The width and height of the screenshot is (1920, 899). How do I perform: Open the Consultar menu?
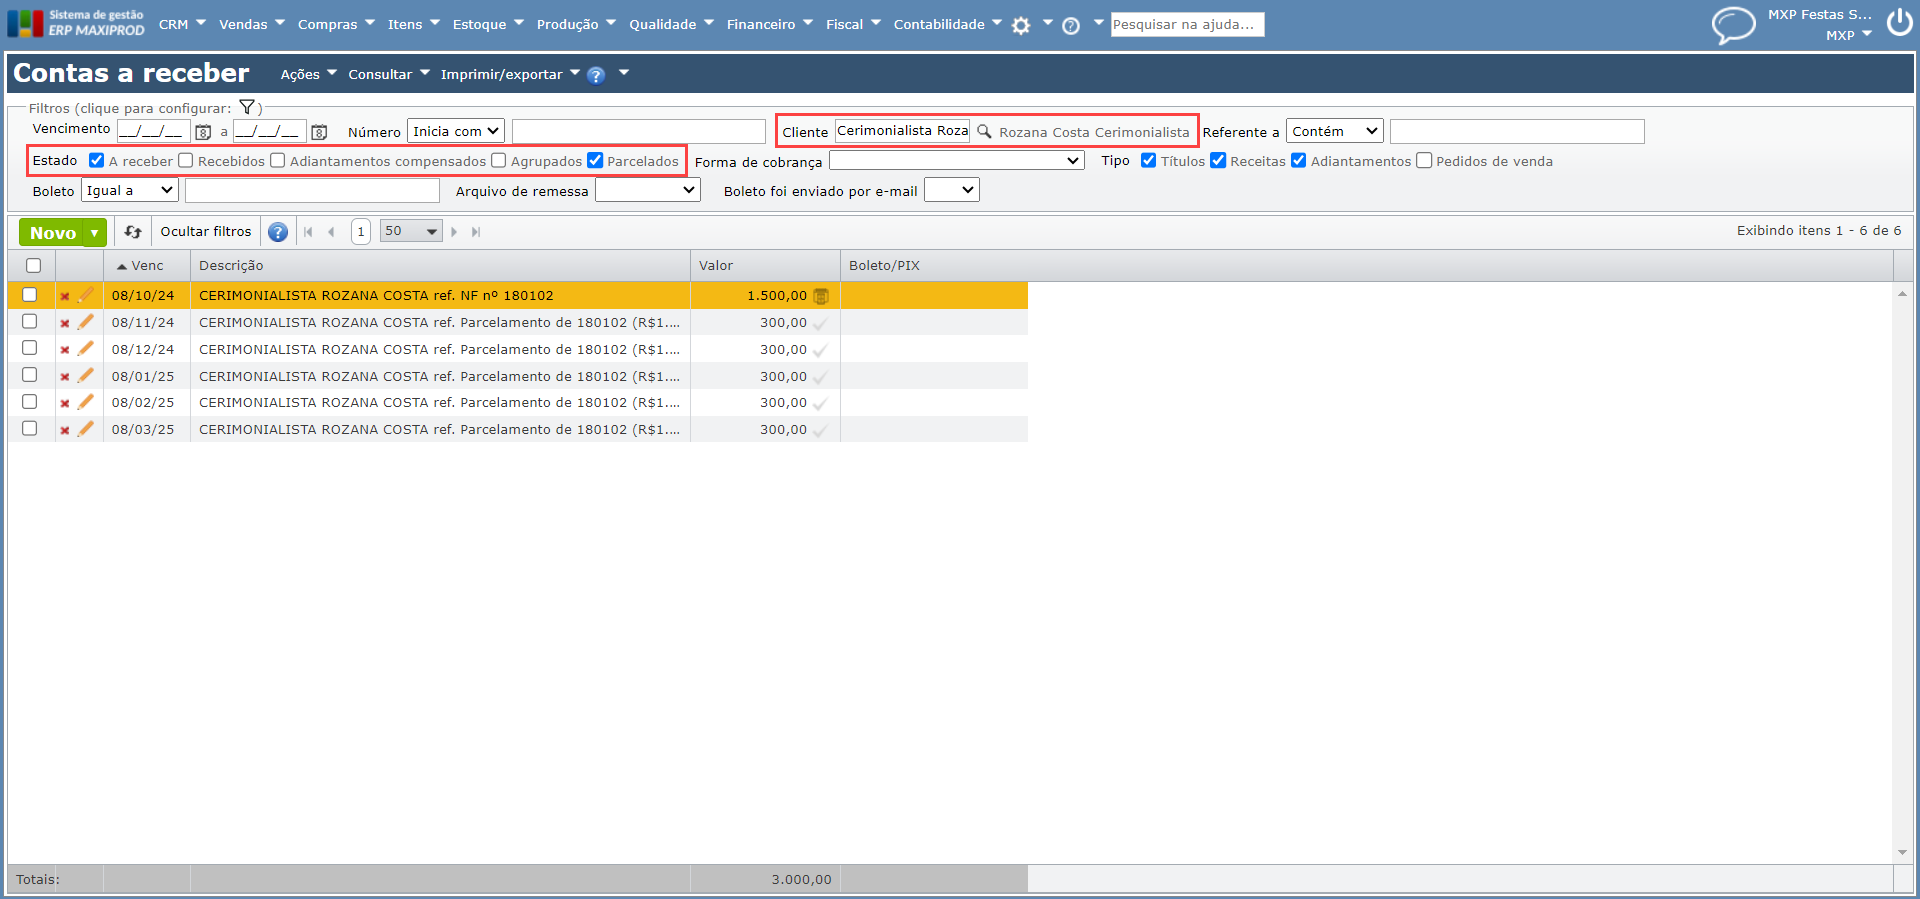click(x=389, y=75)
